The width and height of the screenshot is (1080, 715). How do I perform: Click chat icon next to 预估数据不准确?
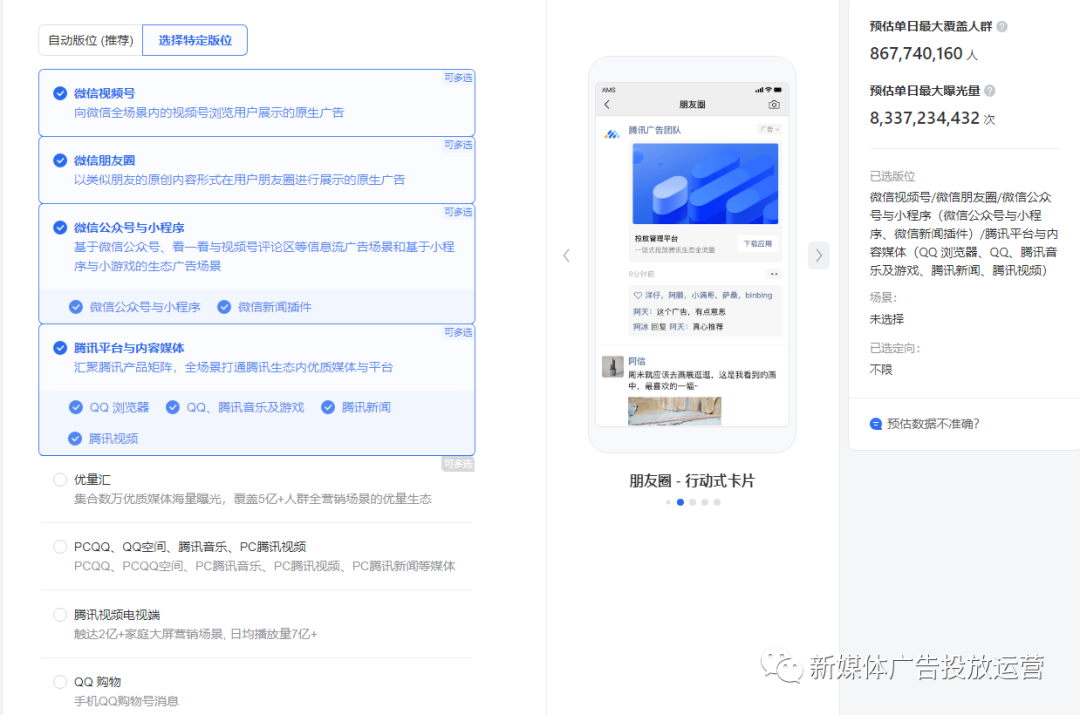click(876, 424)
